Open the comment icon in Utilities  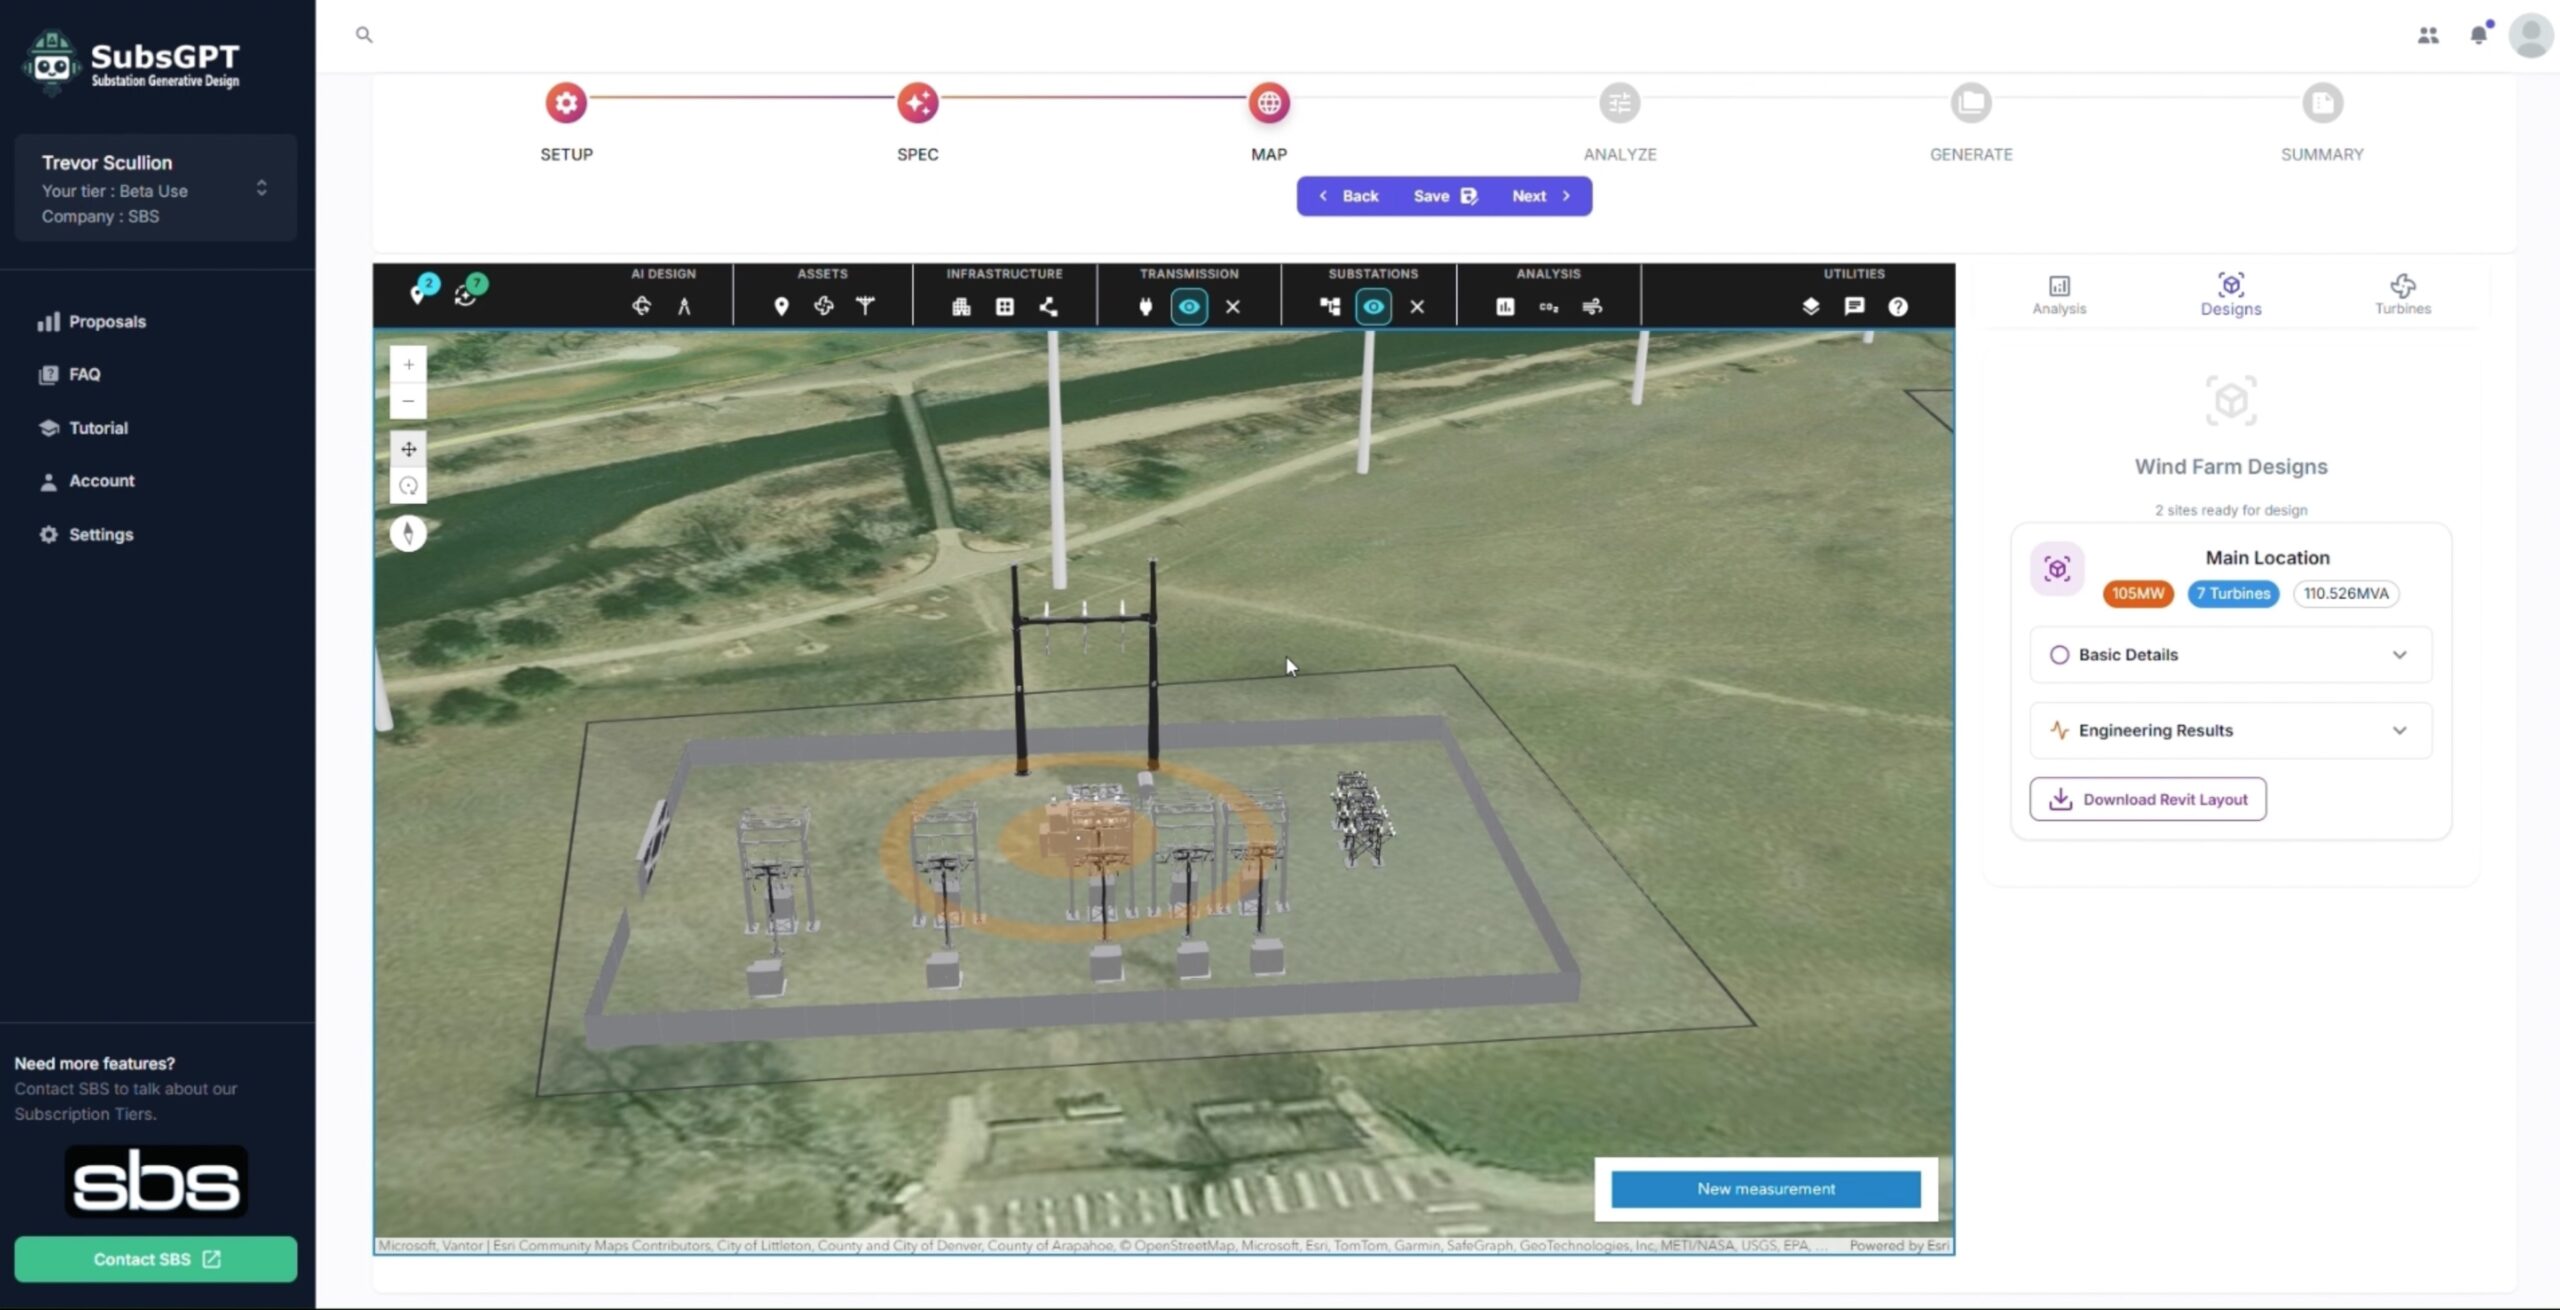[x=1854, y=307]
